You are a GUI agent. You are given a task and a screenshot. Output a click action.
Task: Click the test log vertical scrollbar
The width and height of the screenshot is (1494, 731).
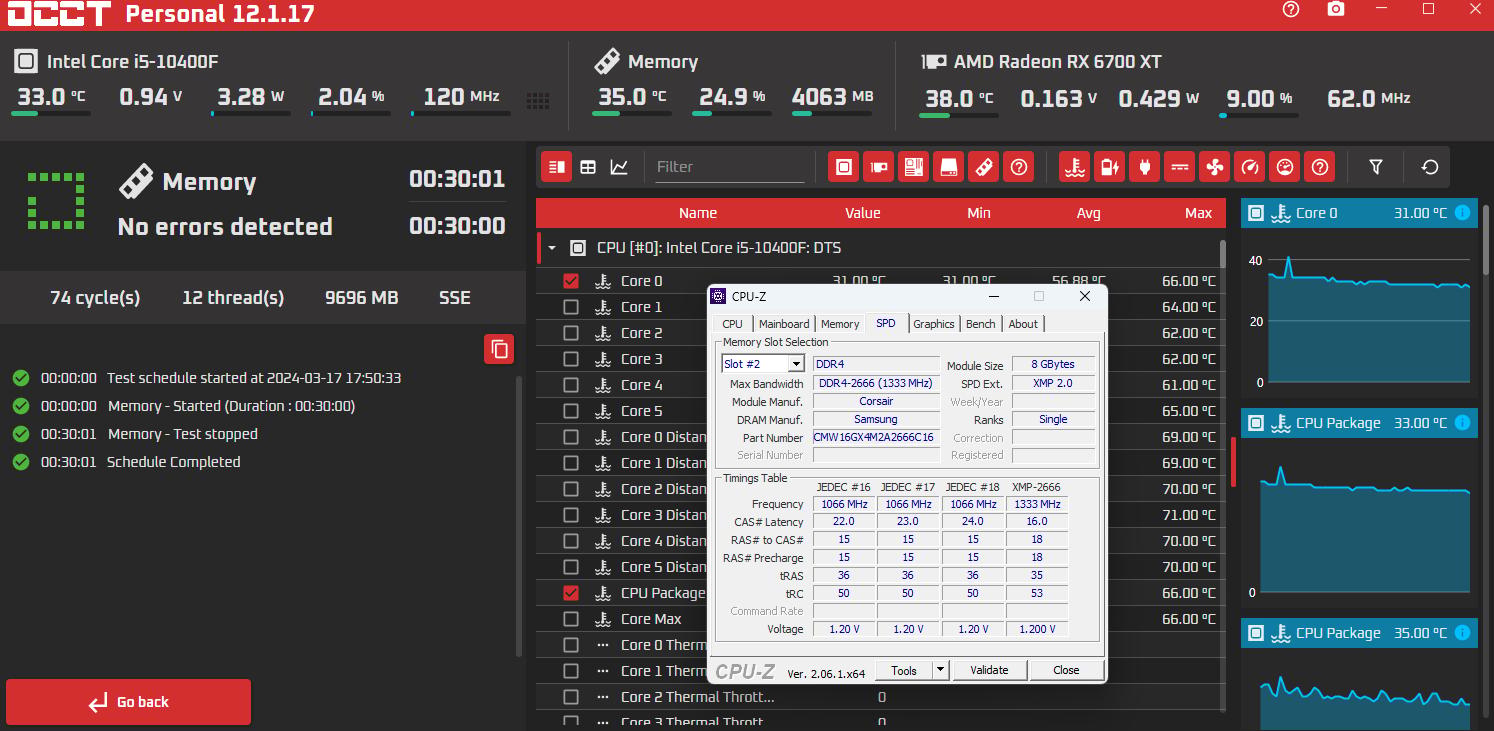click(x=518, y=515)
